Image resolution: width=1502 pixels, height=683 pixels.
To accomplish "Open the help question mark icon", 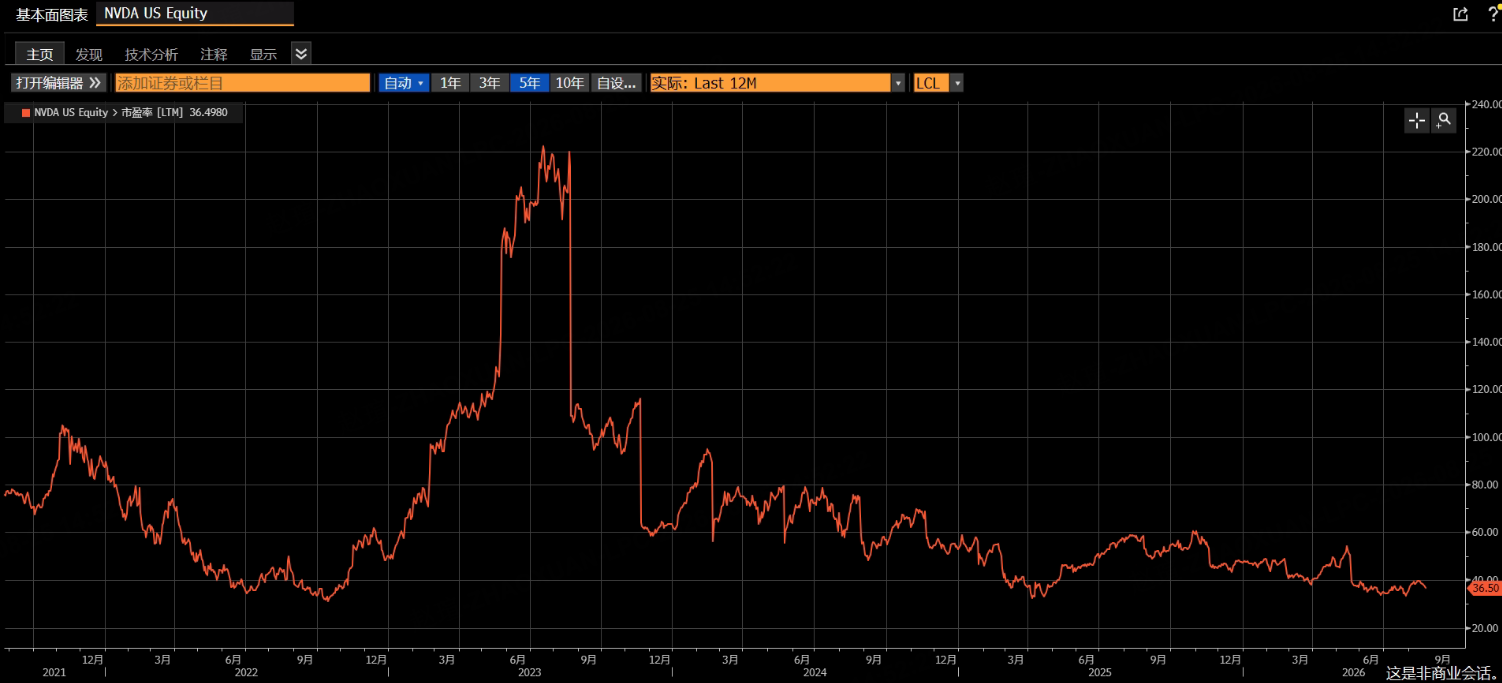I will click(1493, 14).
